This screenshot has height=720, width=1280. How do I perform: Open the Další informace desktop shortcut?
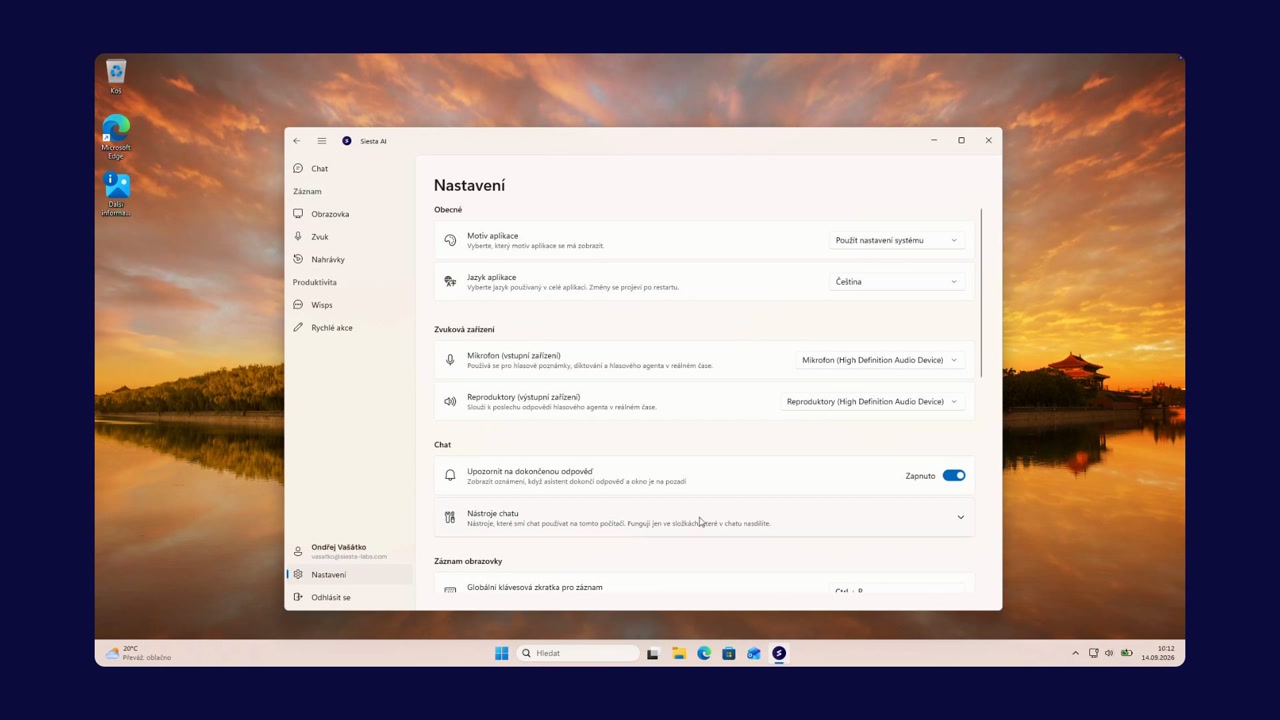point(116,195)
